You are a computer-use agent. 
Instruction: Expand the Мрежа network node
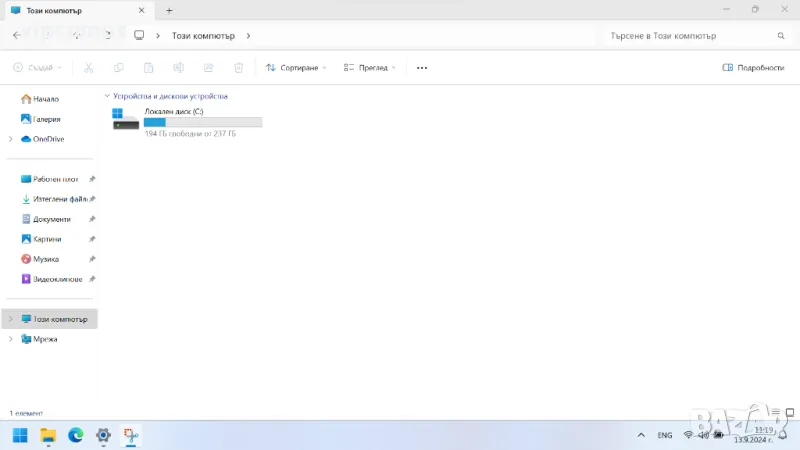[x=10, y=339]
